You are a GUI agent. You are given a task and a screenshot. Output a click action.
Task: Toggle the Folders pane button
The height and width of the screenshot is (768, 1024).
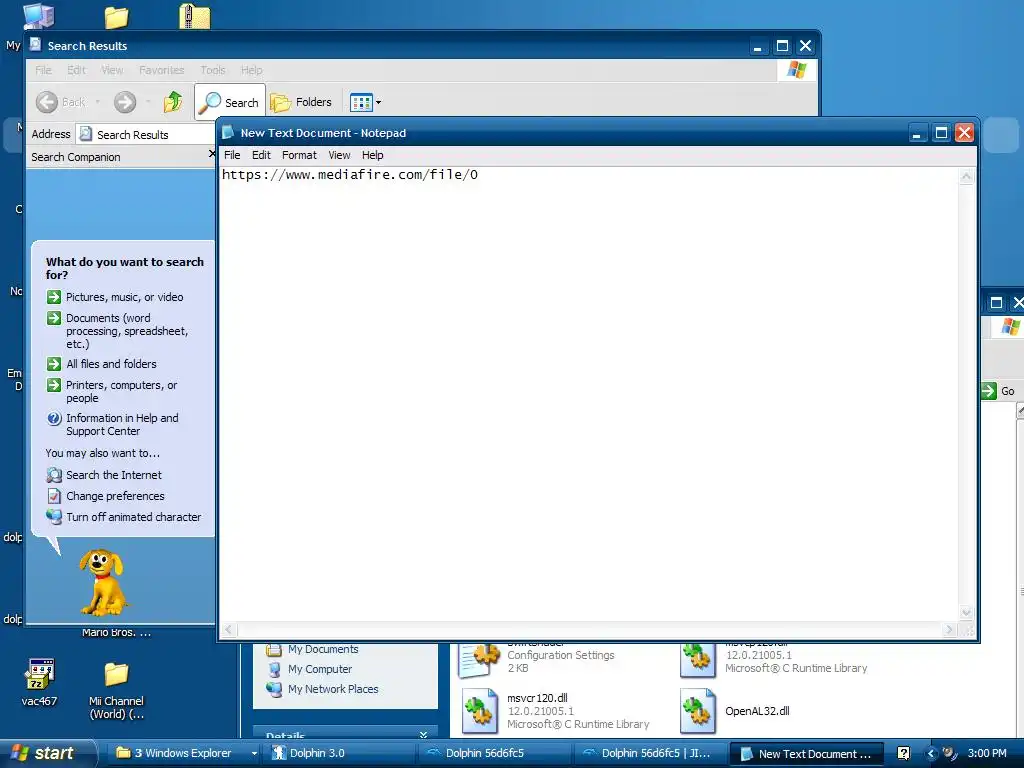click(x=301, y=102)
